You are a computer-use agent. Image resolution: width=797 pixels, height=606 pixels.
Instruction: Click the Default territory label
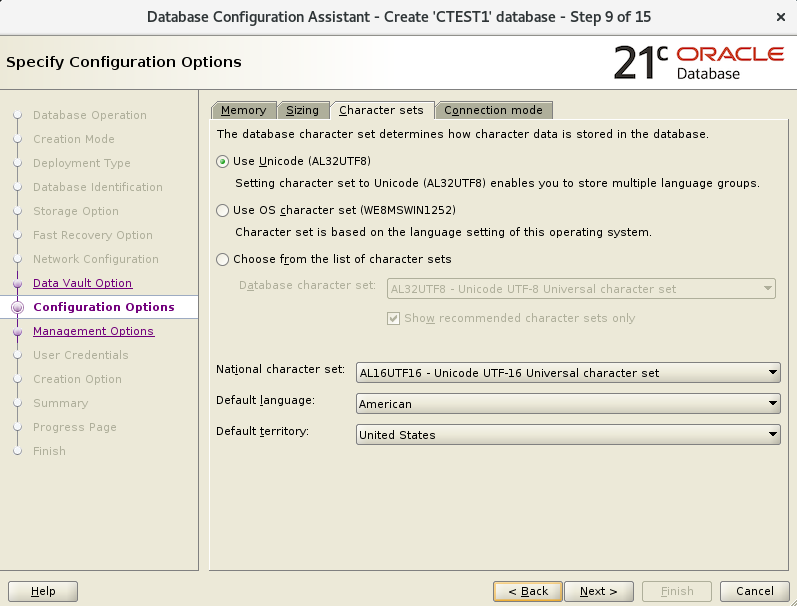262,431
